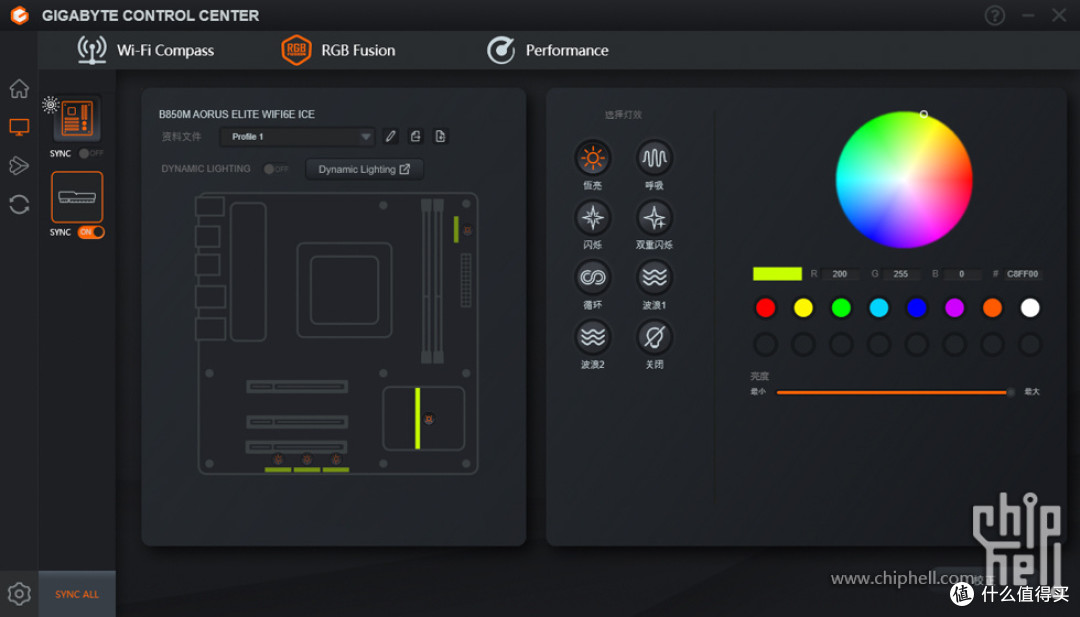Pick the purple preset color
1080x617 pixels.
pos(955,308)
